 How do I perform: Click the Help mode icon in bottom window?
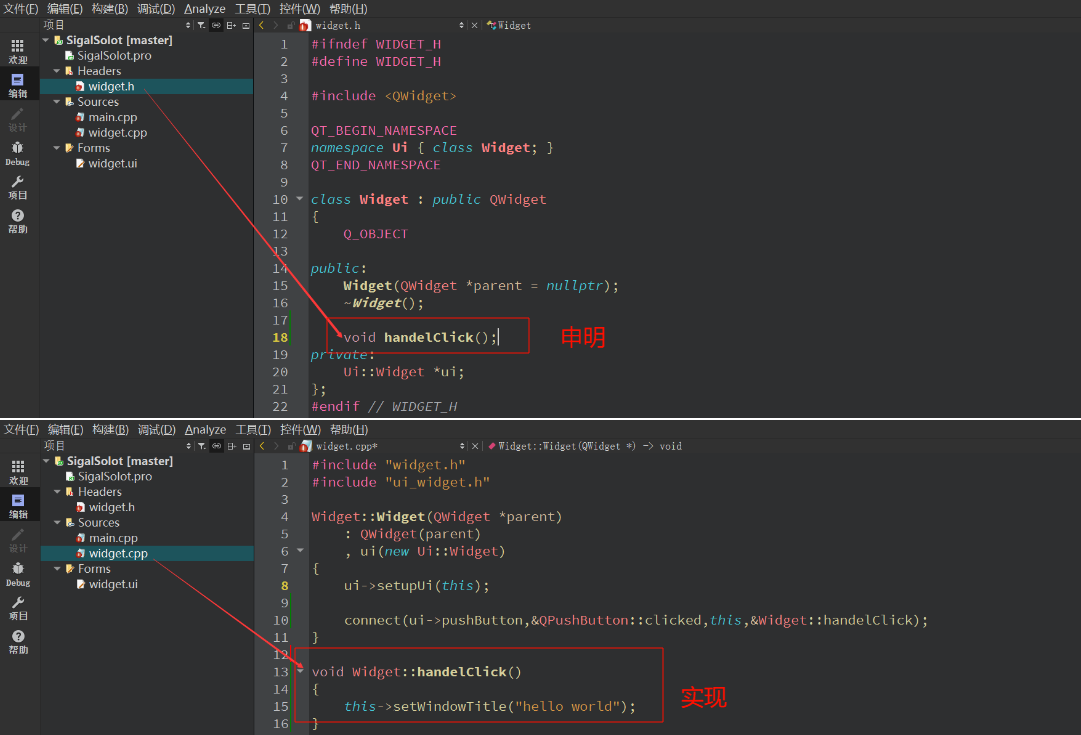click(x=18, y=640)
